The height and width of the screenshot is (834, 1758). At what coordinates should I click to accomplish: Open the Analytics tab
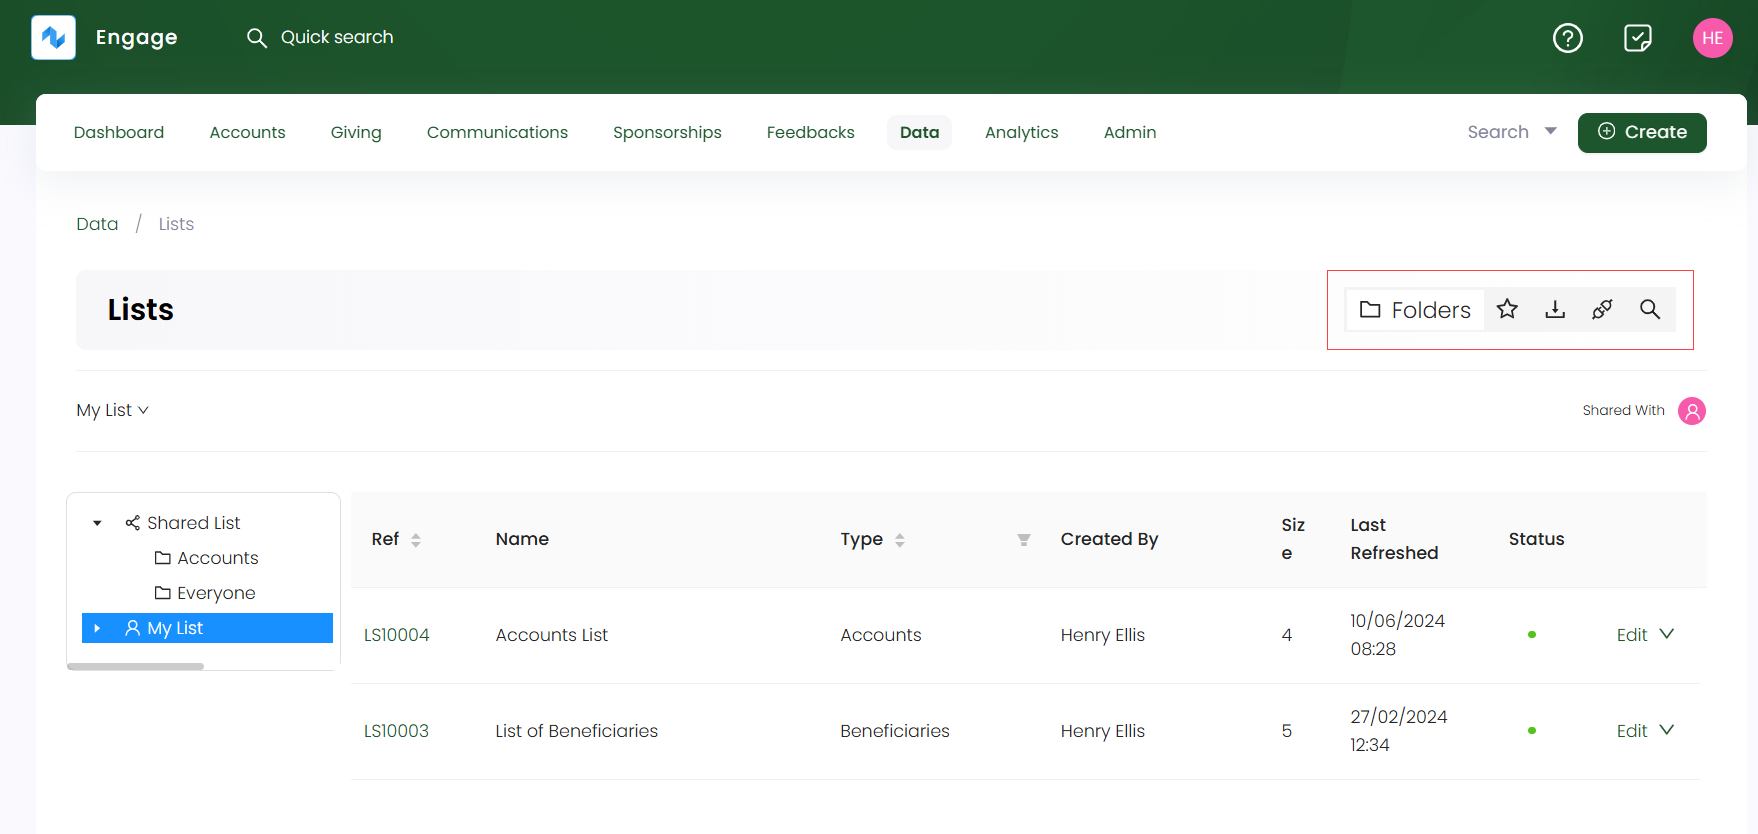tap(1021, 132)
